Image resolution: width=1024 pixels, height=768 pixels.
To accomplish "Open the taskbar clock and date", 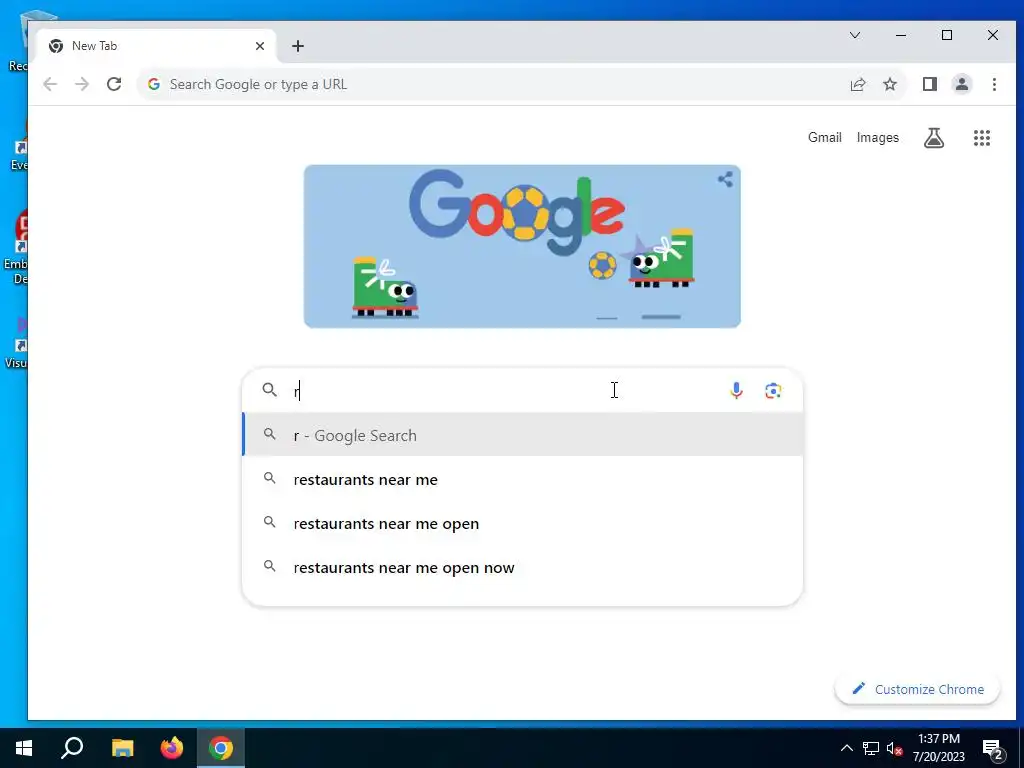I will [x=938, y=748].
